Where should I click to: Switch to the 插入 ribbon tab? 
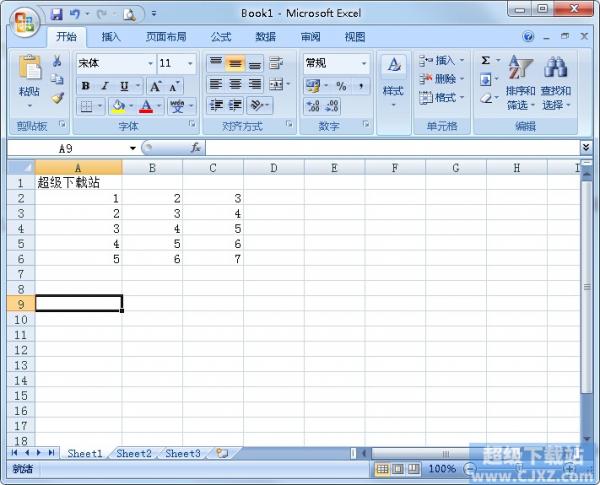click(111, 37)
